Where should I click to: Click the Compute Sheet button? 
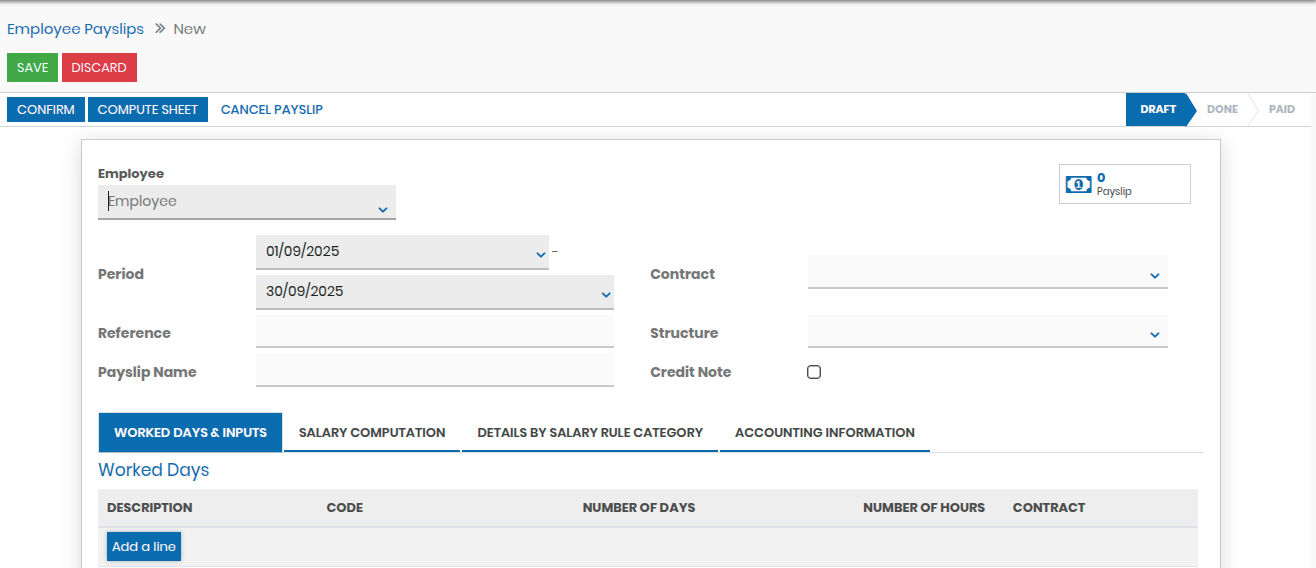tap(148, 110)
